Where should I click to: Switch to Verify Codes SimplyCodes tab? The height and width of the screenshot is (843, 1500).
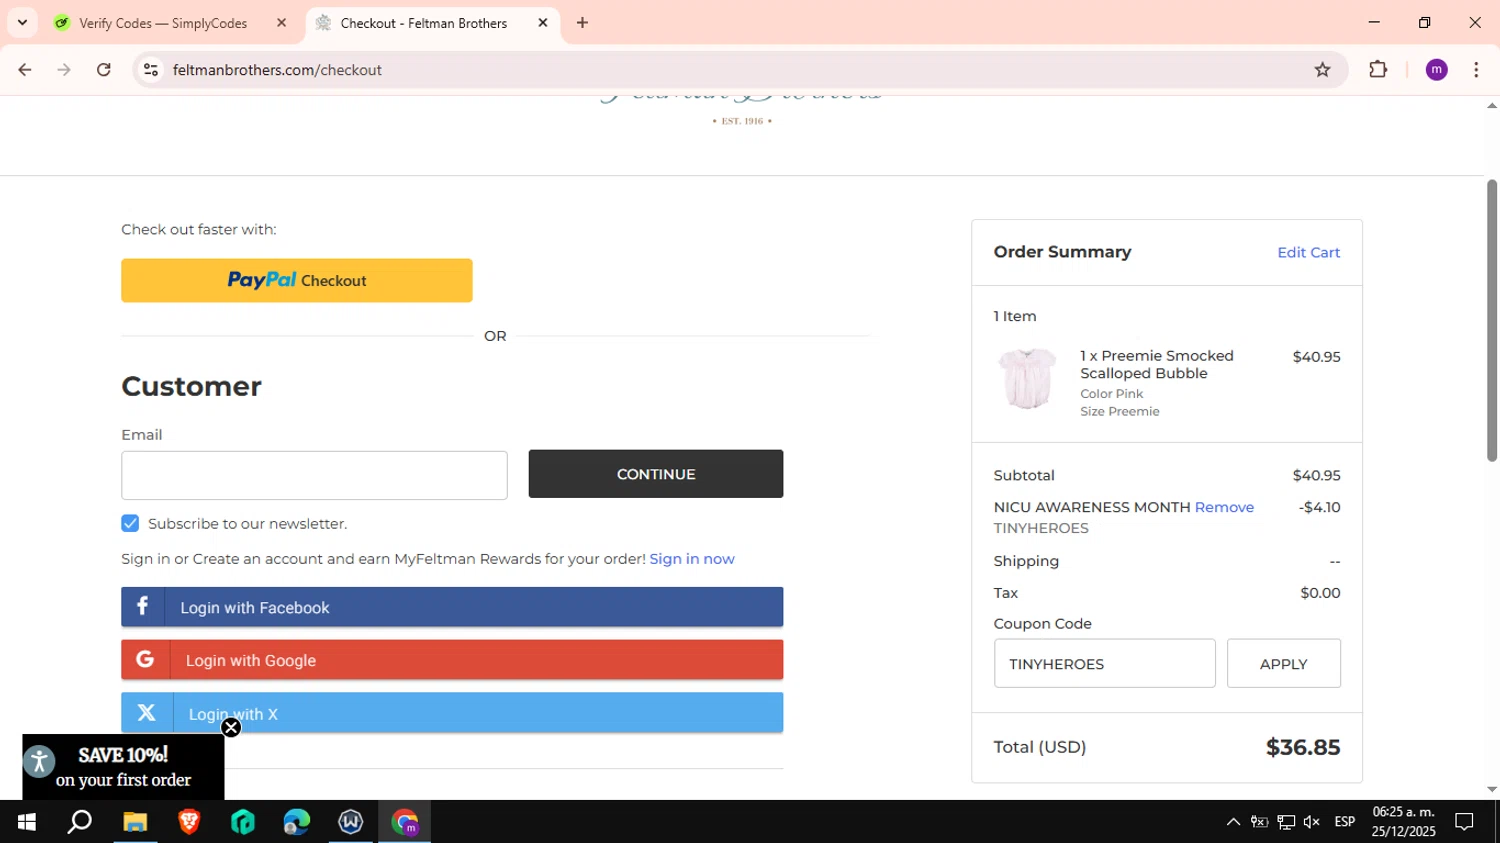click(x=163, y=23)
